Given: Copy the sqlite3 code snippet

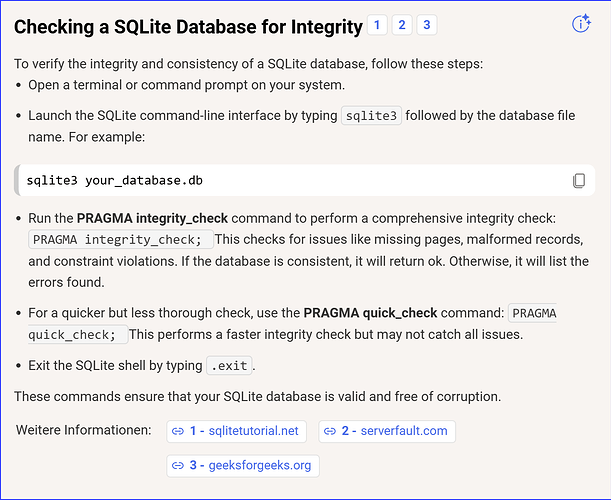Looking at the screenshot, I should pos(578,181).
